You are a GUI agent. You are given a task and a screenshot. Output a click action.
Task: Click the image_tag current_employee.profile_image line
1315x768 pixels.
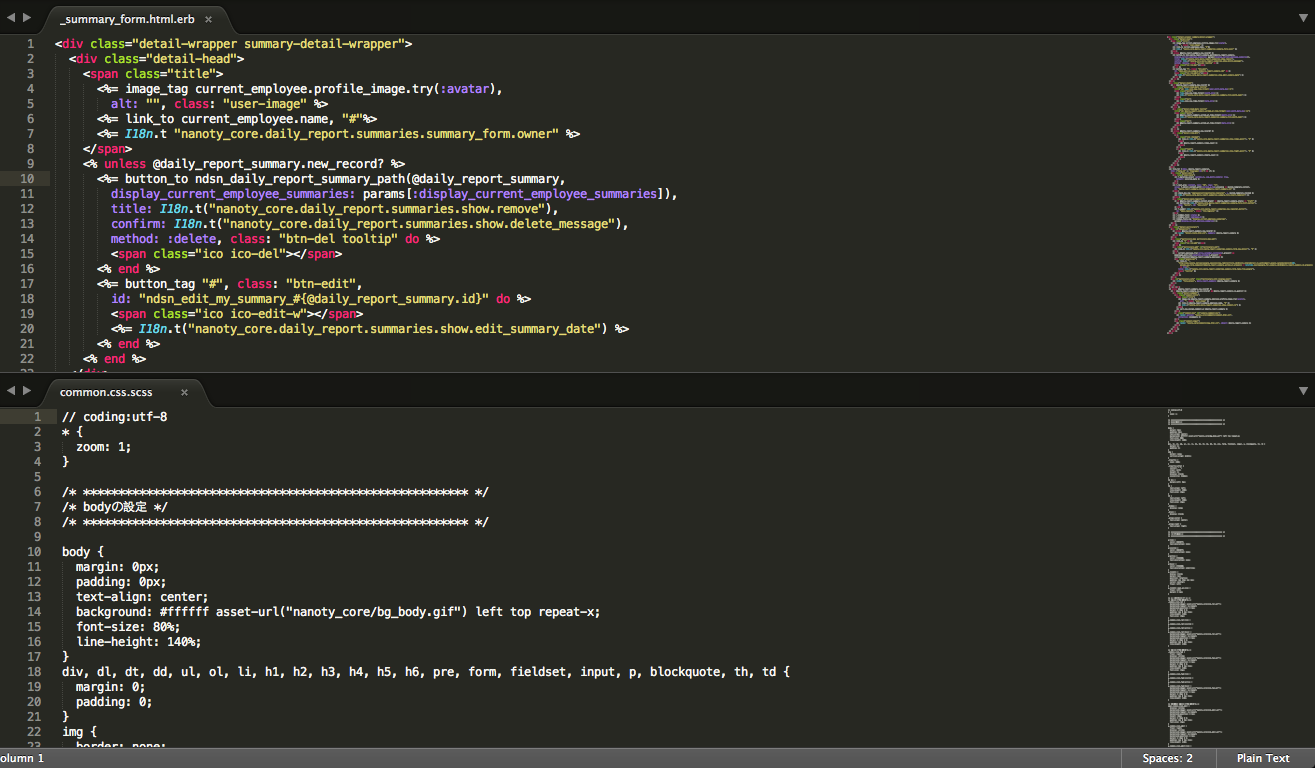click(x=299, y=89)
